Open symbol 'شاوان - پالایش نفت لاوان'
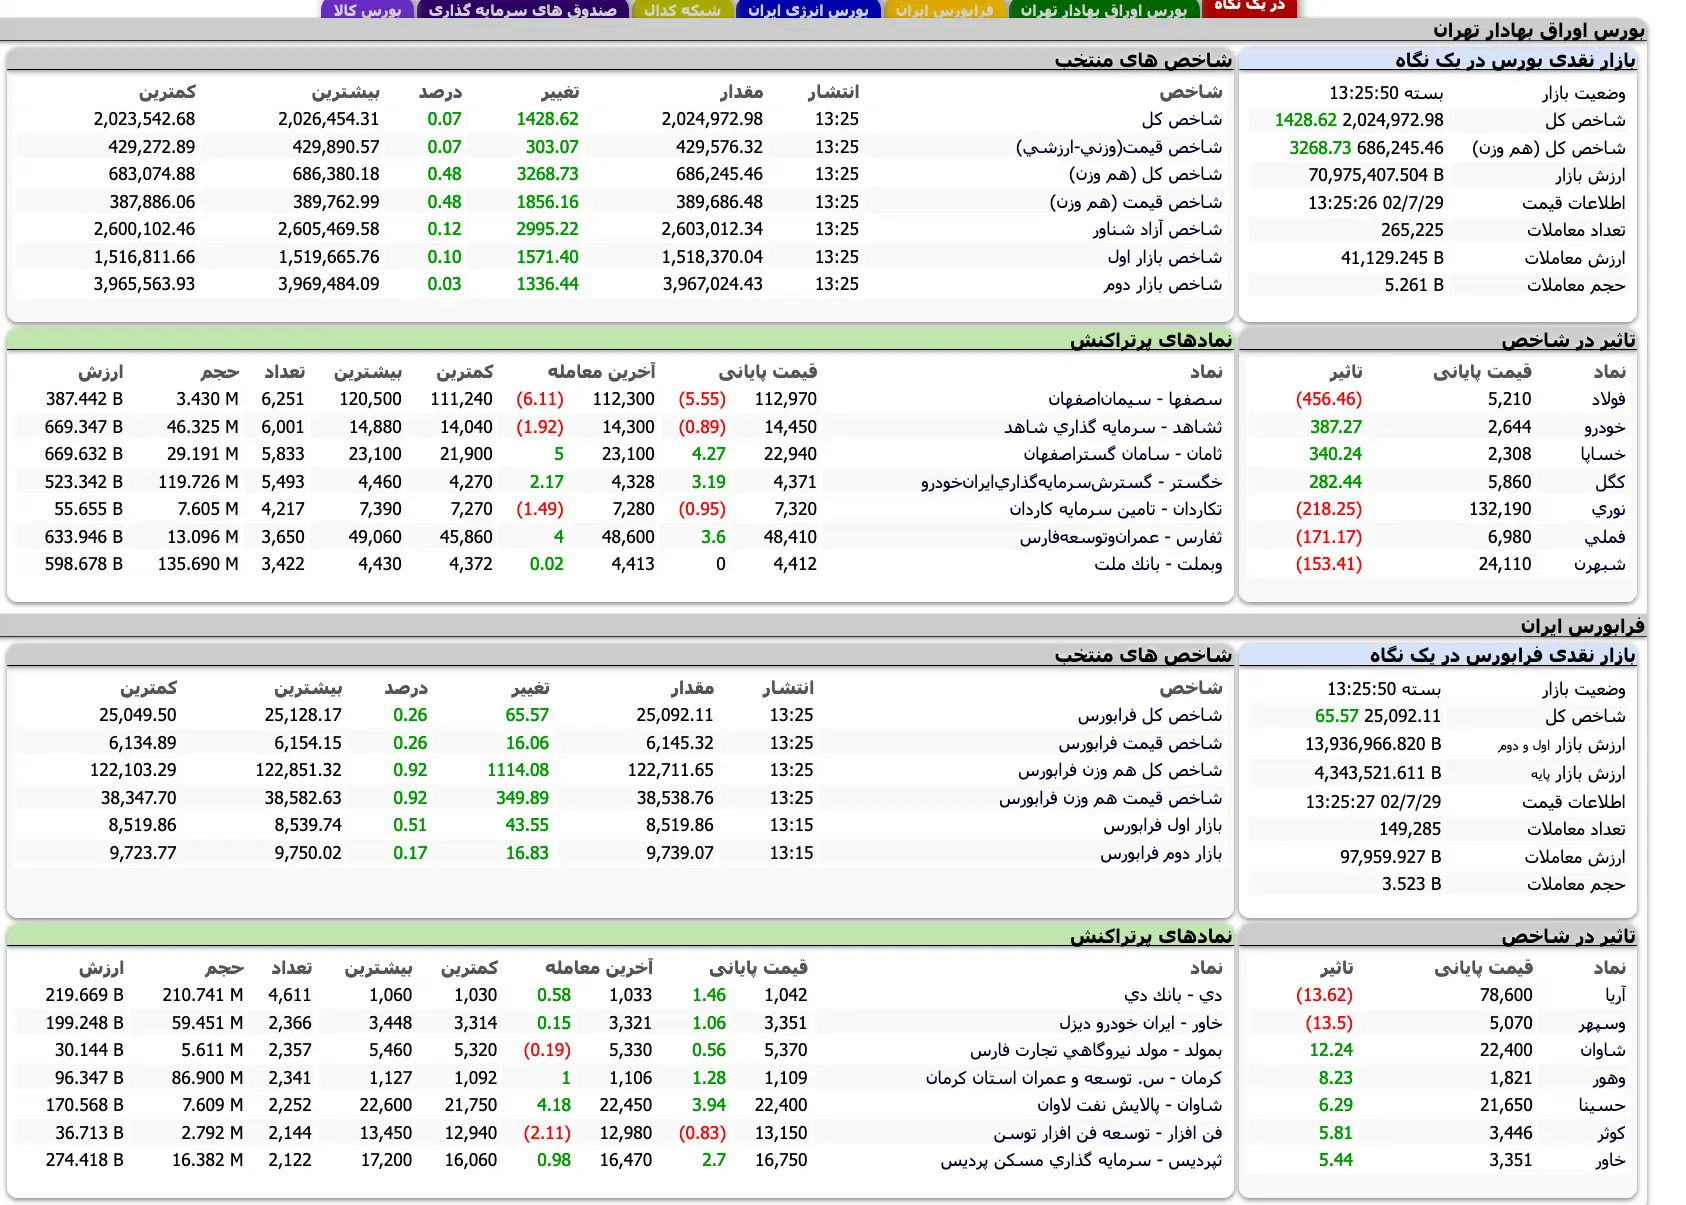 click(x=1130, y=1105)
